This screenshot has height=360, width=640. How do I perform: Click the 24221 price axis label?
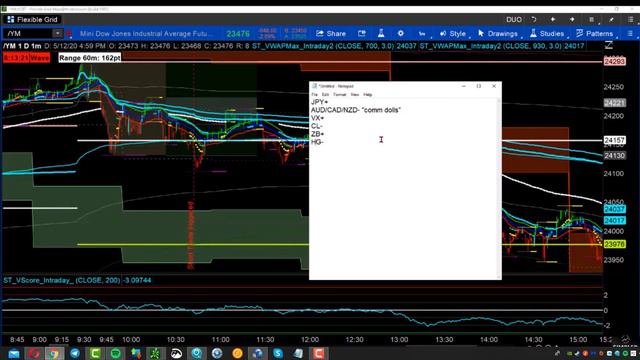[x=614, y=103]
